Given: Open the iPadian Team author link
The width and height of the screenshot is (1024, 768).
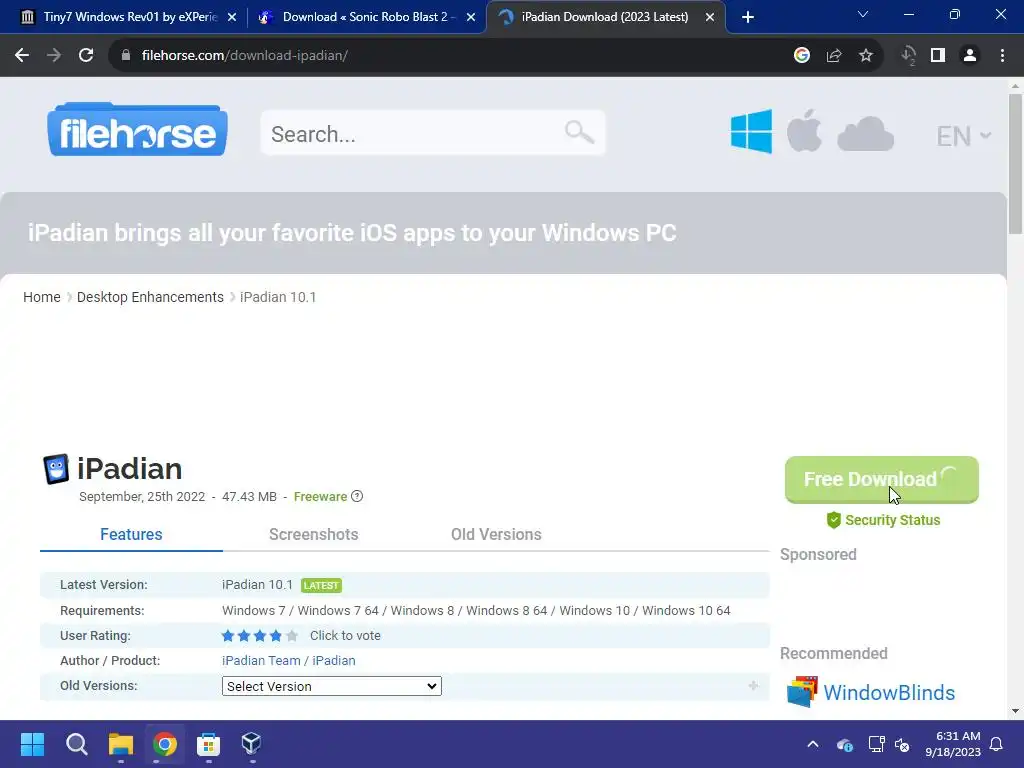Looking at the screenshot, I should point(261,661).
